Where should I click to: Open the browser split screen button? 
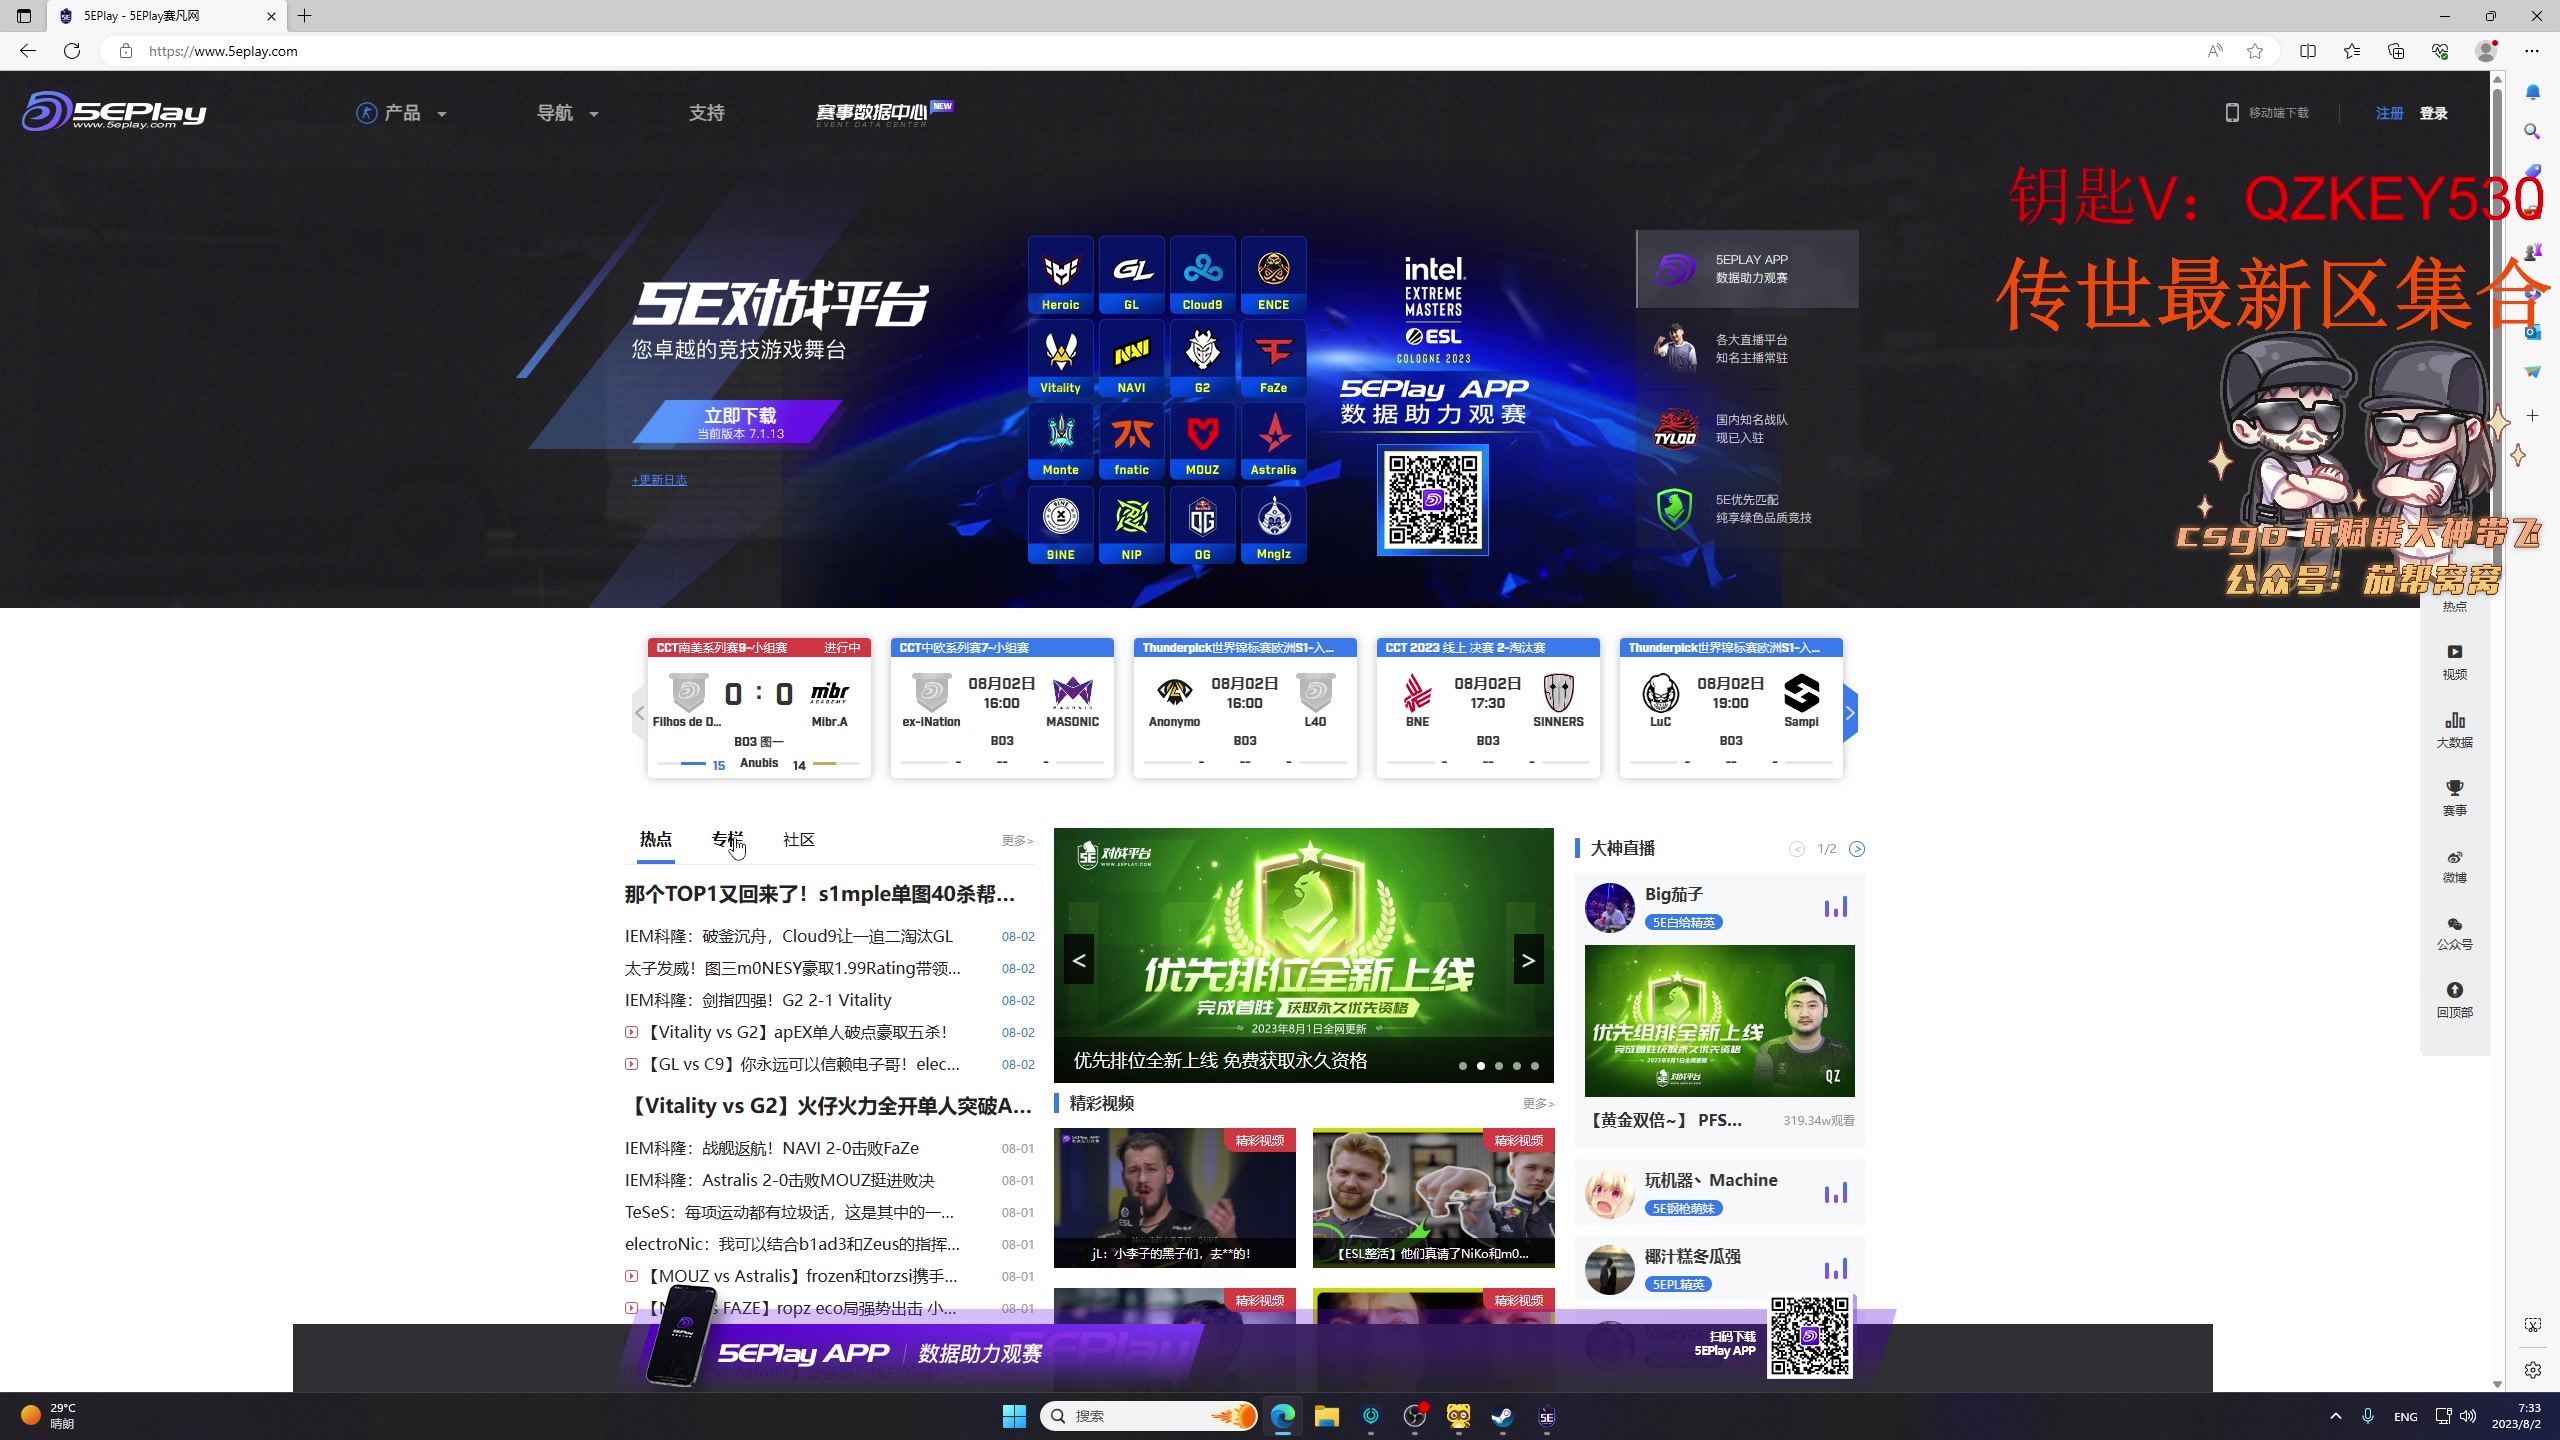2308,51
